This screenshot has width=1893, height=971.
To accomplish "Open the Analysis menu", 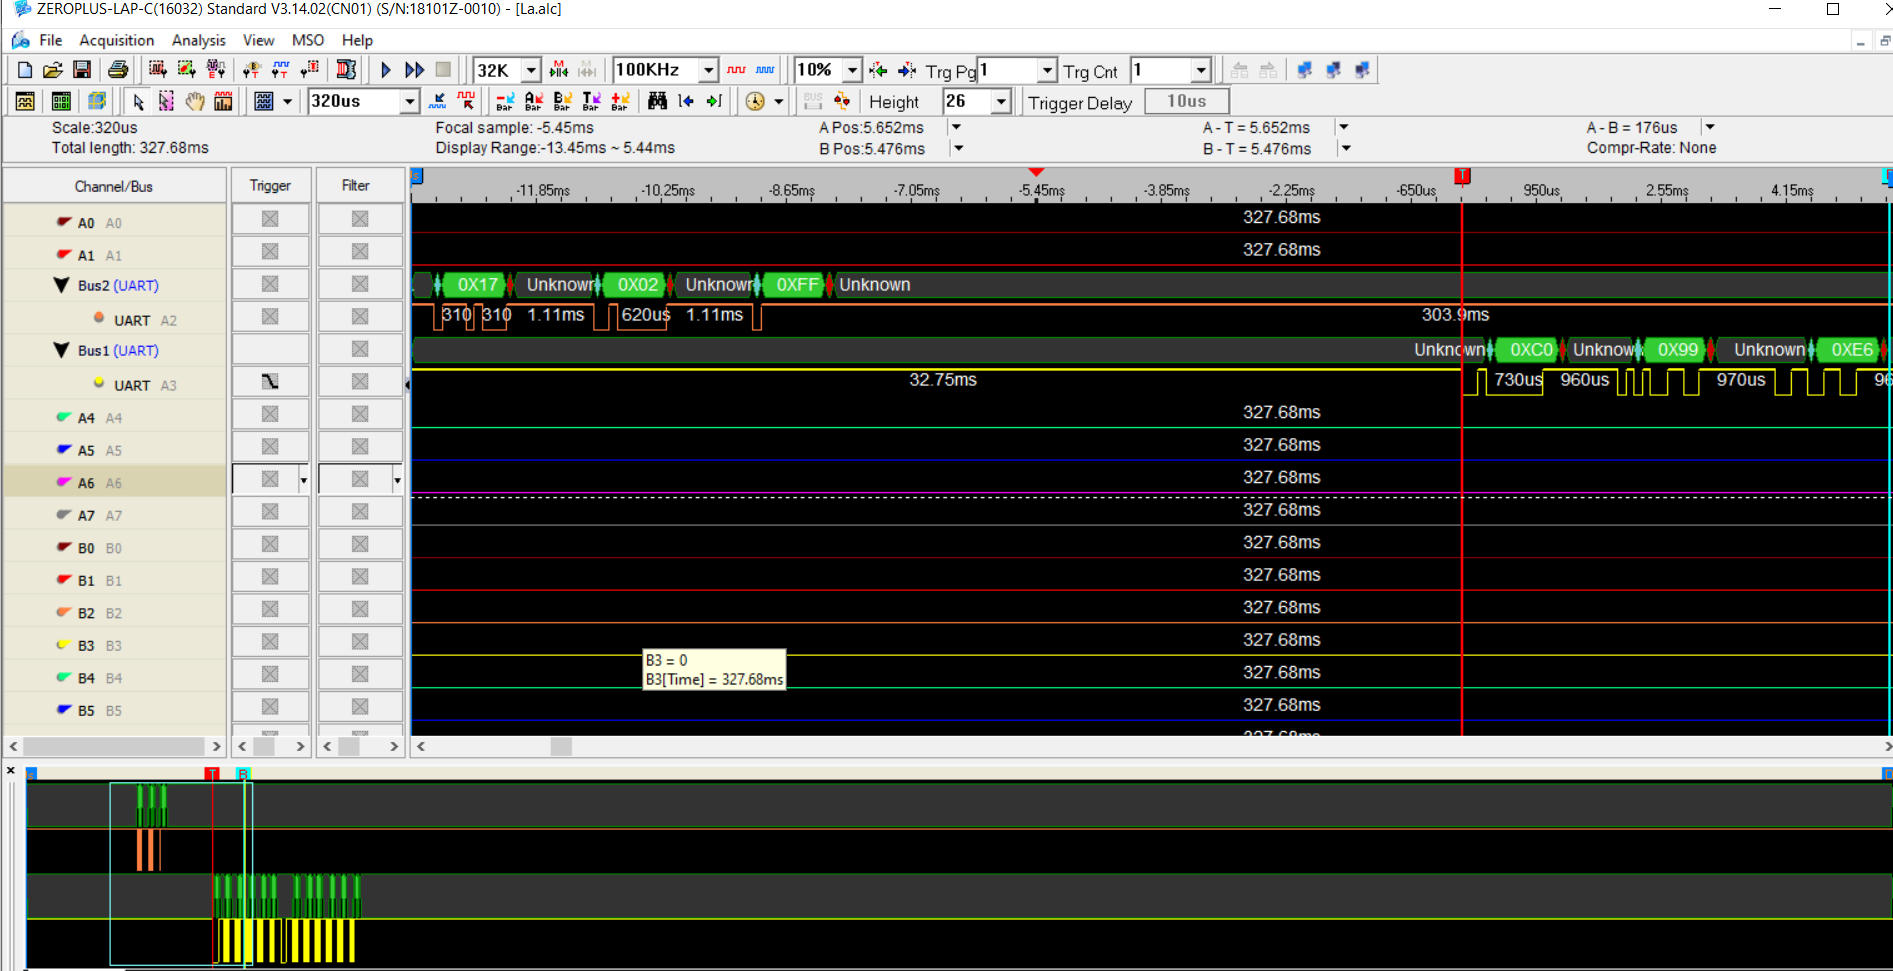I will pos(199,40).
